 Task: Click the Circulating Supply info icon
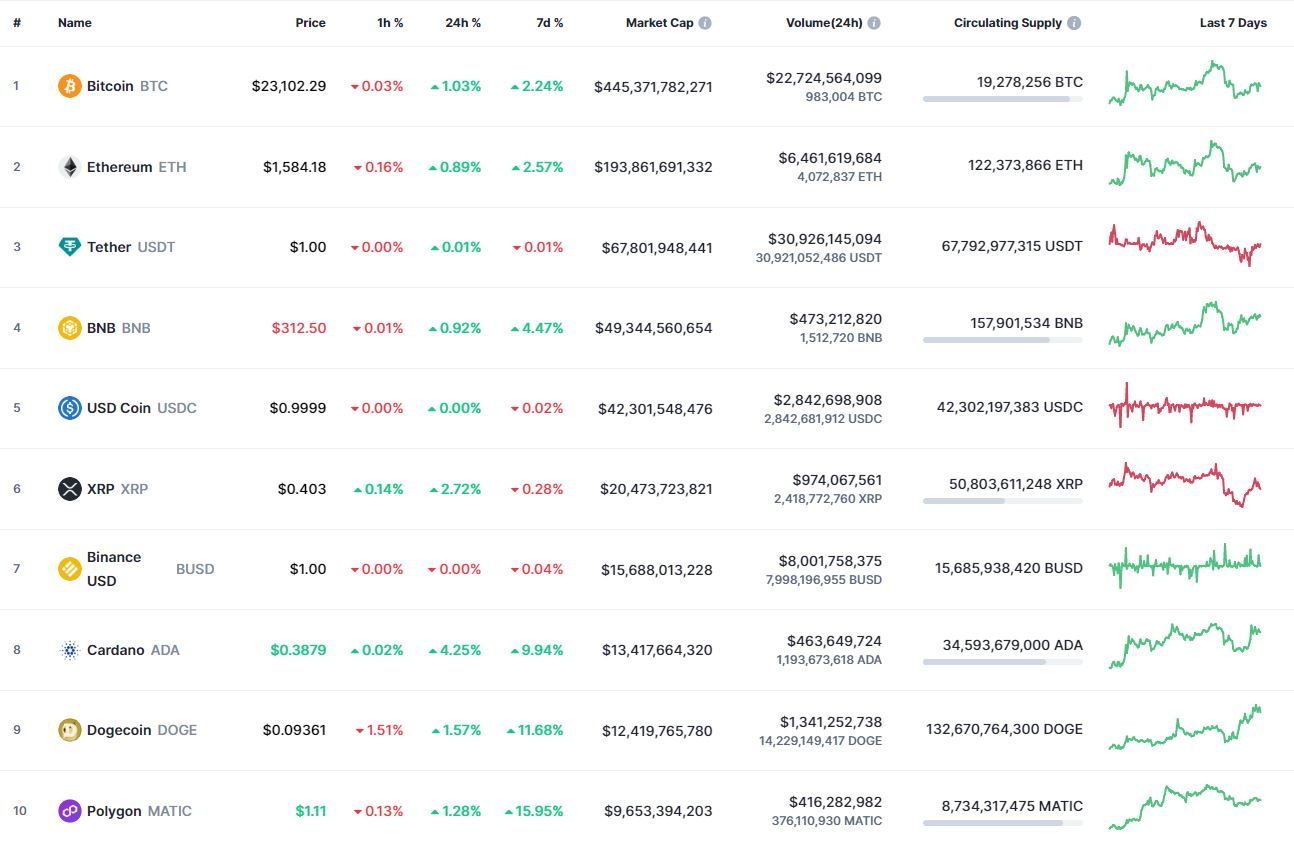click(x=1074, y=23)
